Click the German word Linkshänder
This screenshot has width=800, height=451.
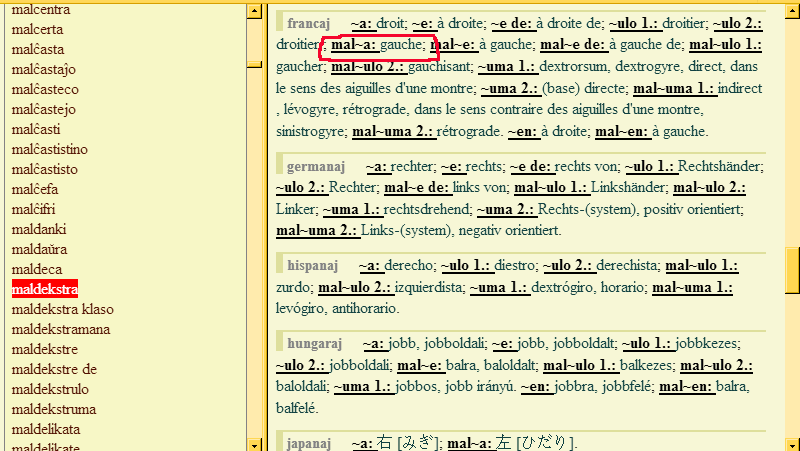point(628,188)
